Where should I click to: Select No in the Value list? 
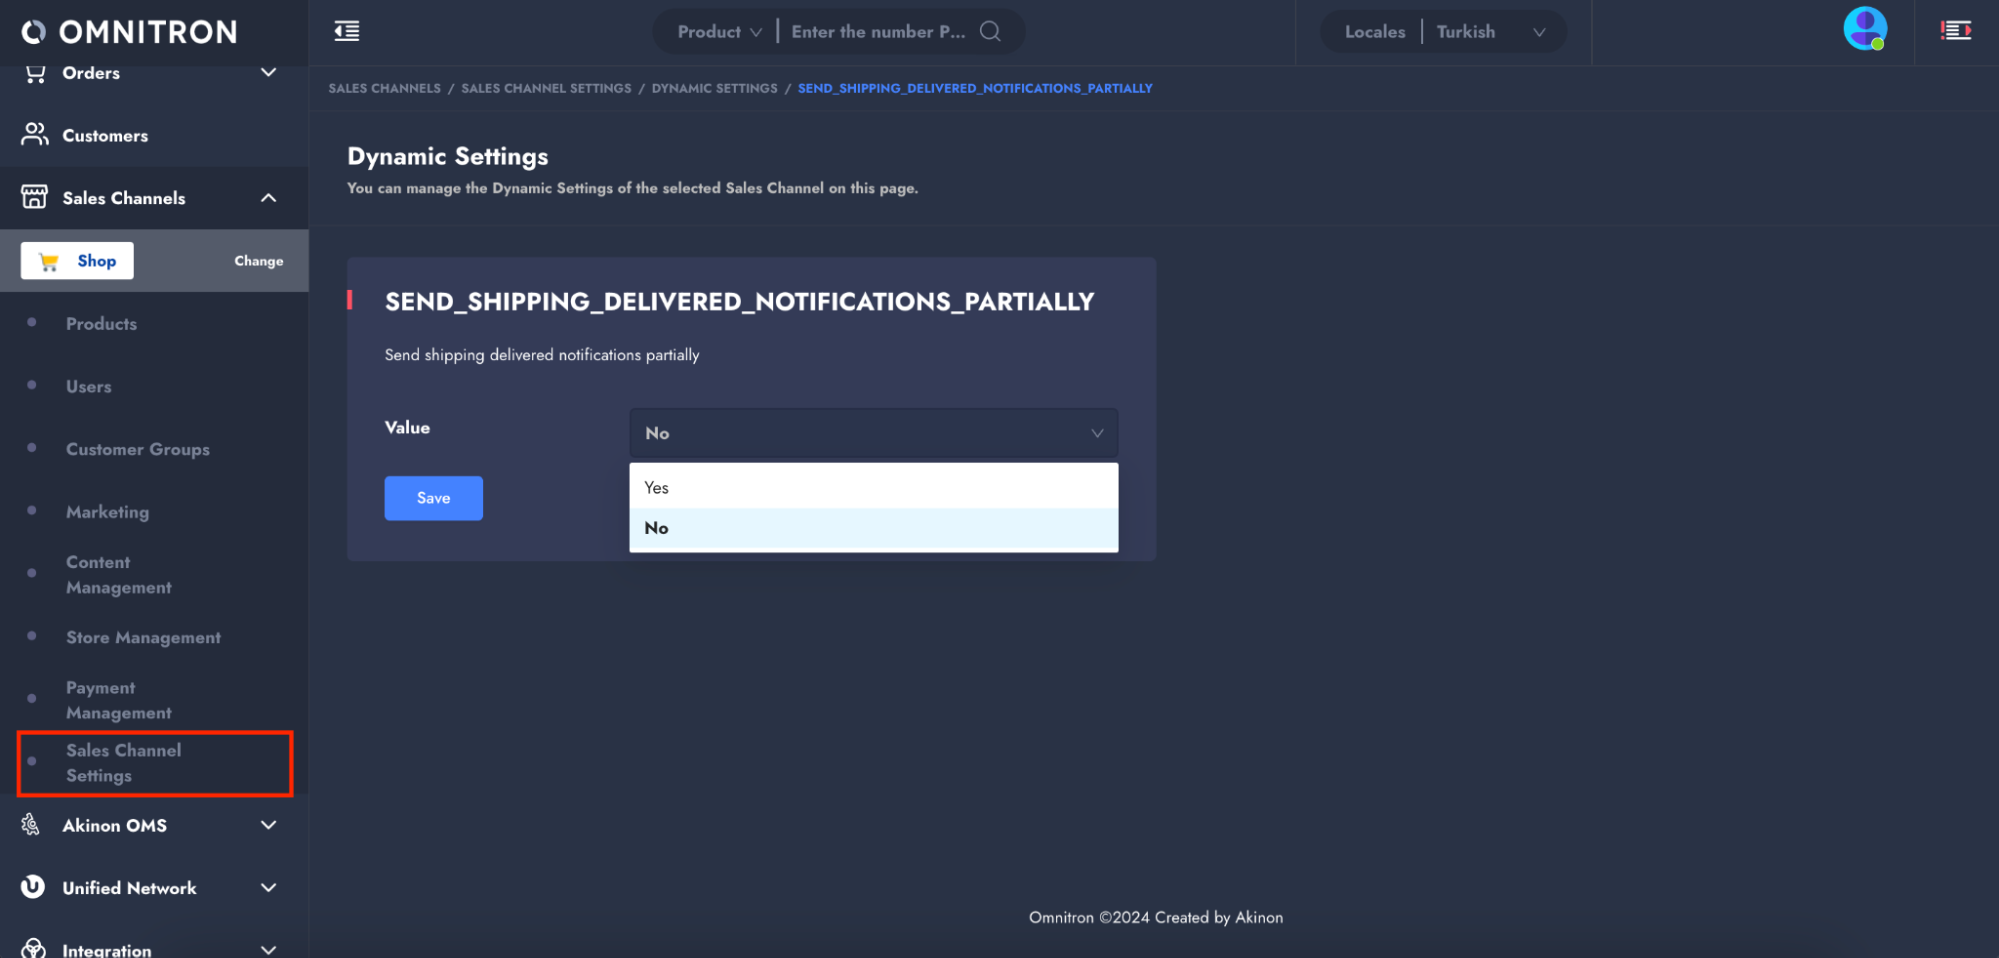pos(873,528)
